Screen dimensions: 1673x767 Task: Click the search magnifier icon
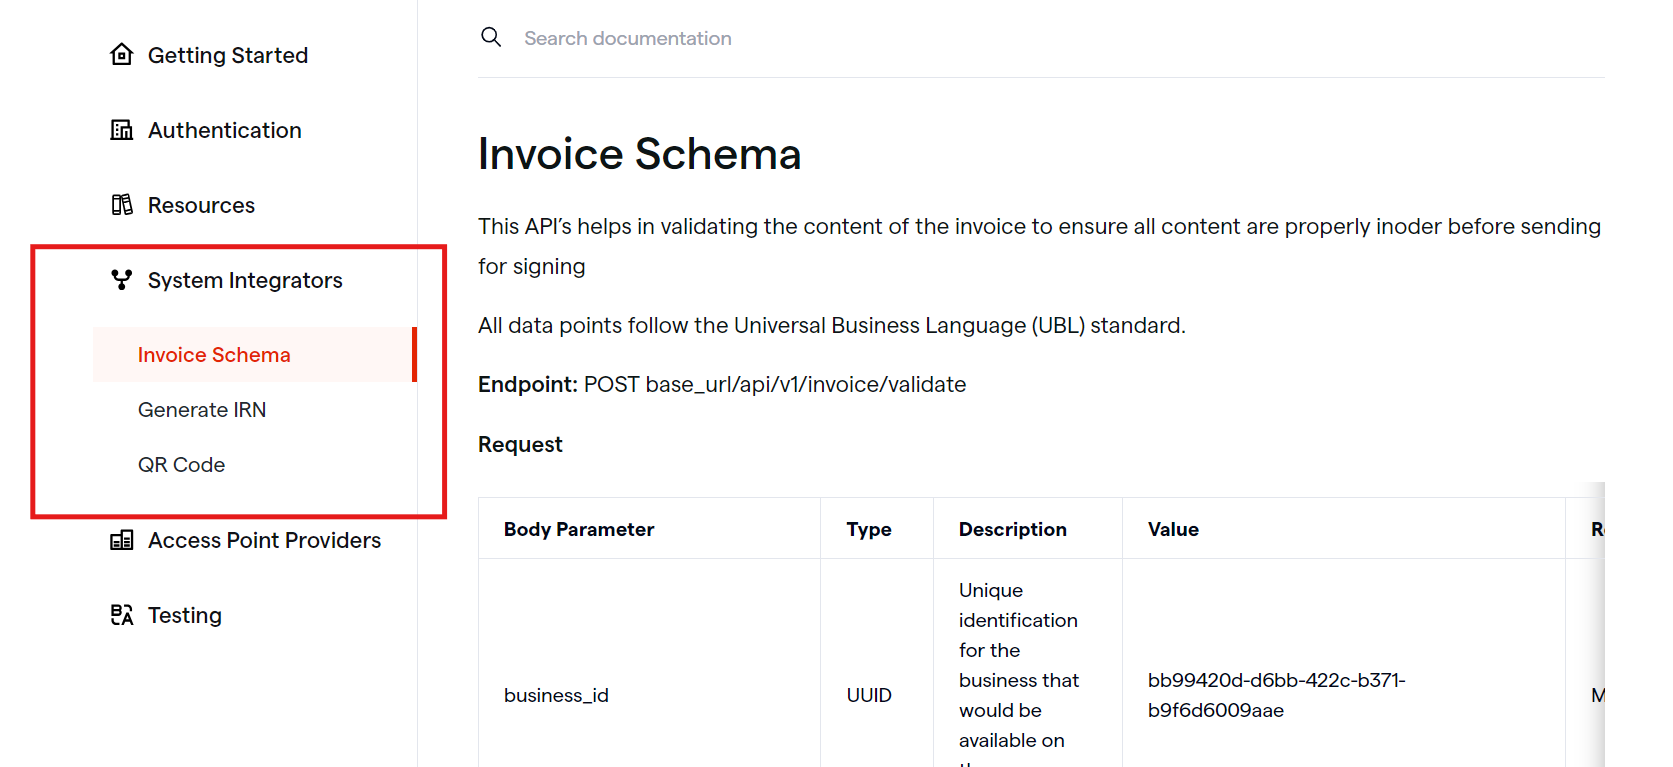click(x=491, y=37)
